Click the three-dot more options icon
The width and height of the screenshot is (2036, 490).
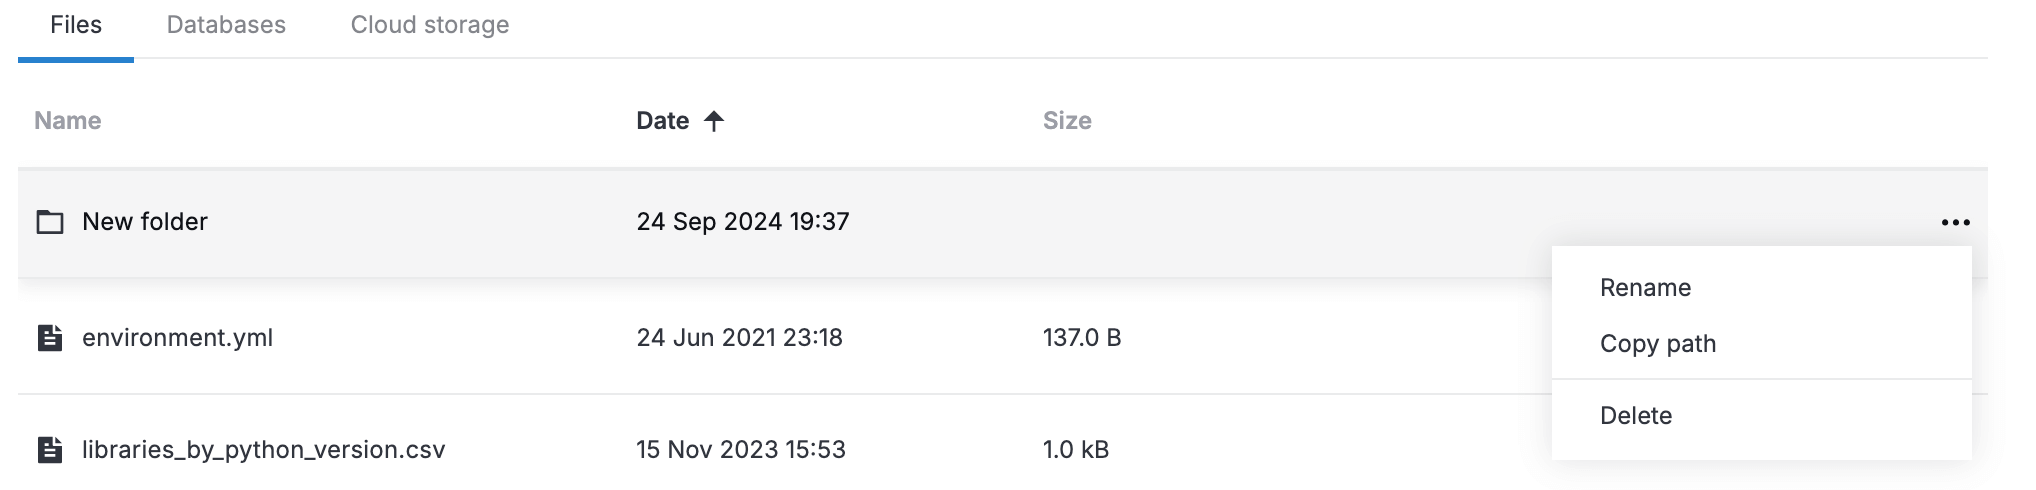tap(1955, 222)
